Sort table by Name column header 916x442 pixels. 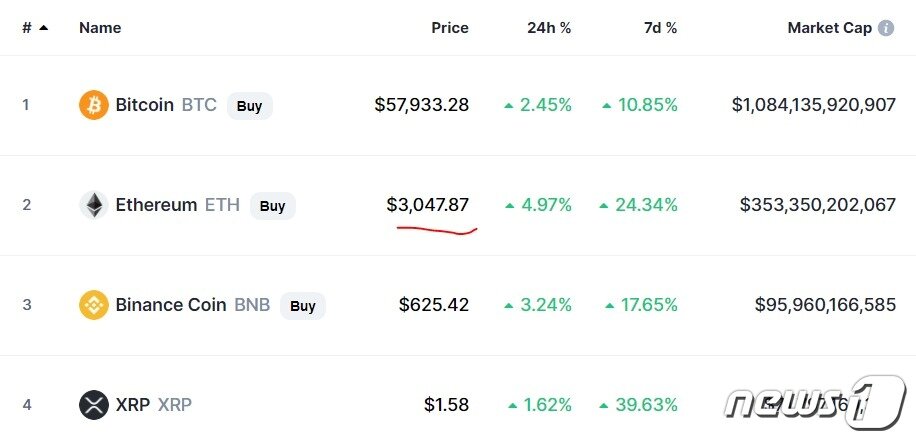tap(100, 28)
